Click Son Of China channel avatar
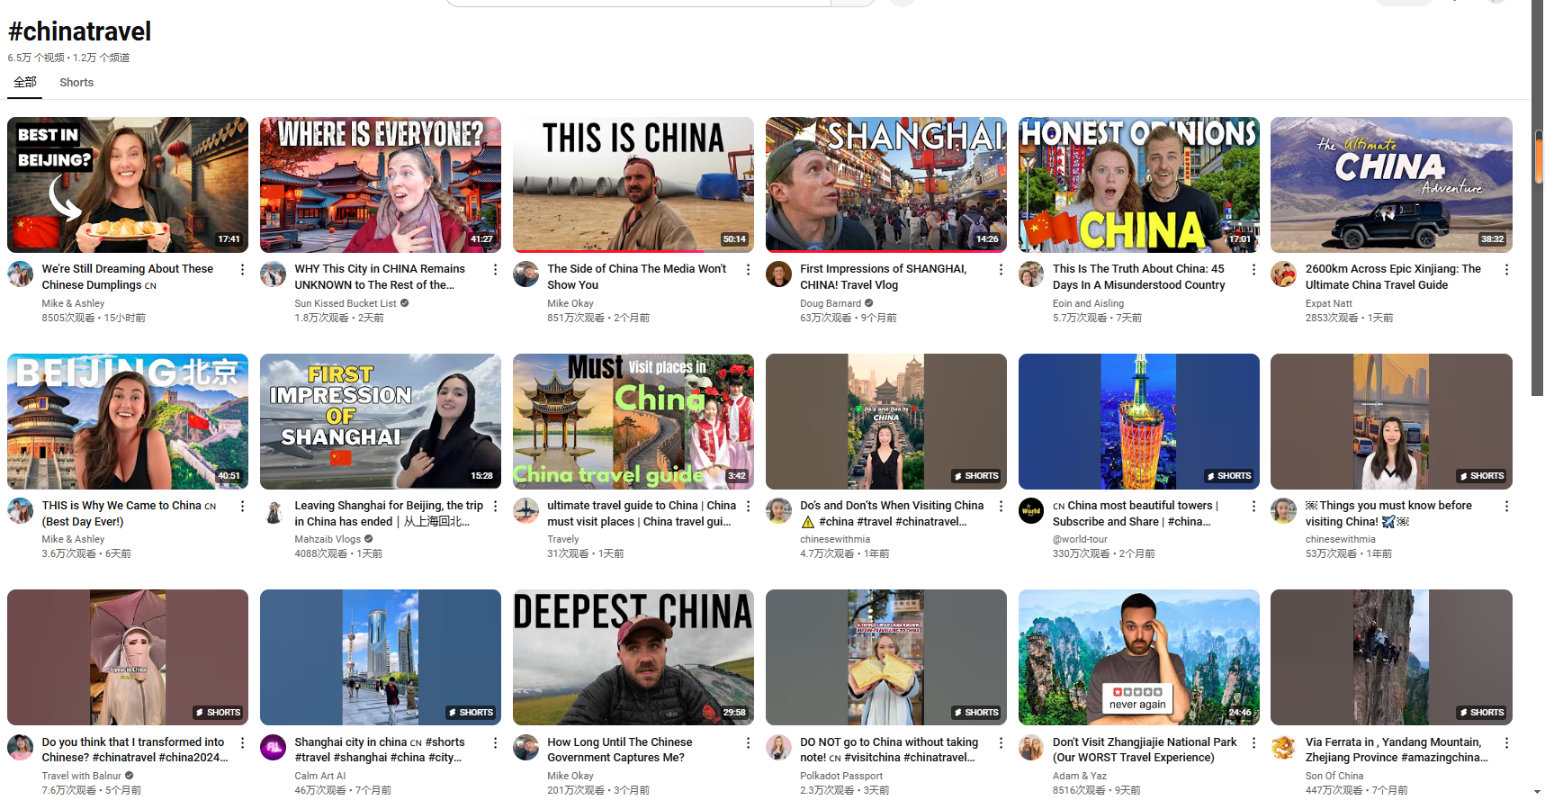 pos(1284,748)
